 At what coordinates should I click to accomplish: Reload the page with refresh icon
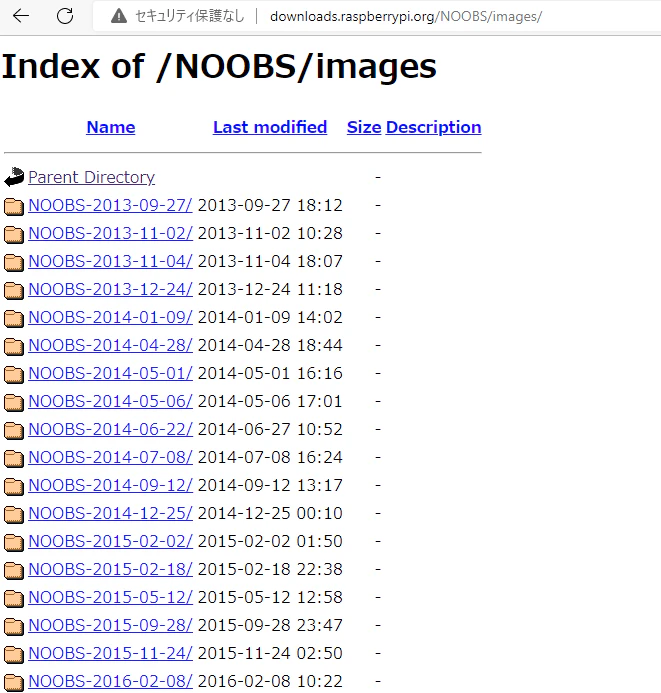(65, 16)
